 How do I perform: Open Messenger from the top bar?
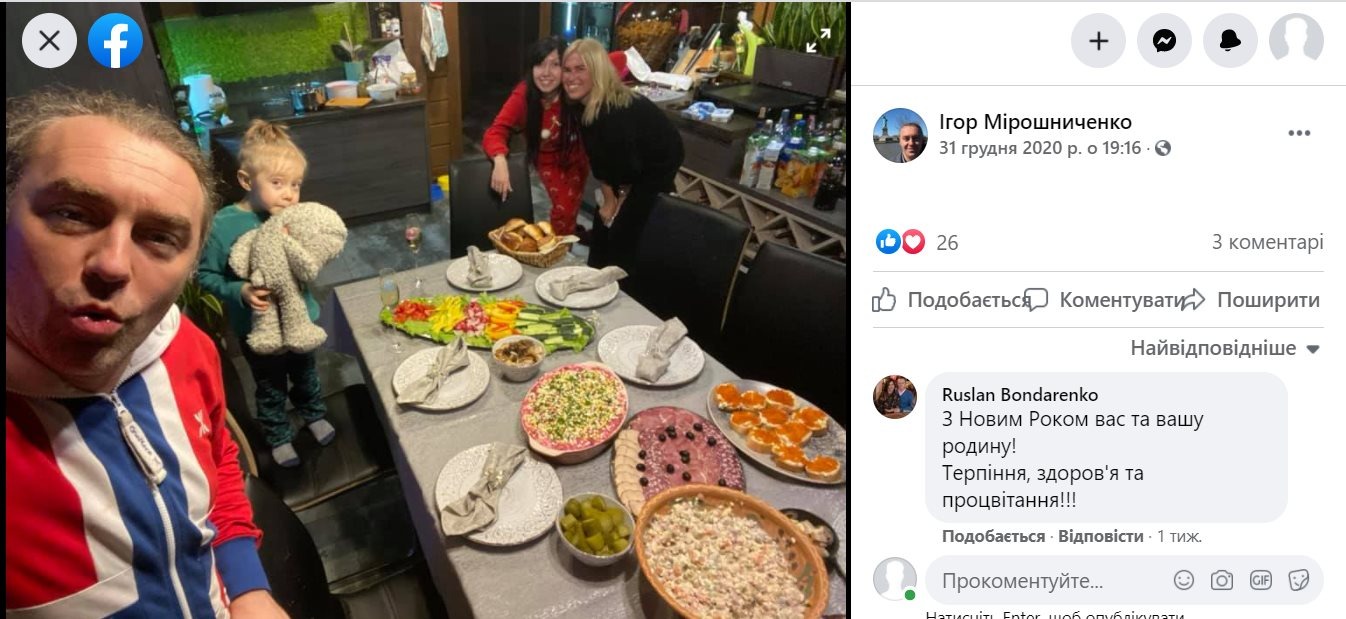tap(1164, 41)
